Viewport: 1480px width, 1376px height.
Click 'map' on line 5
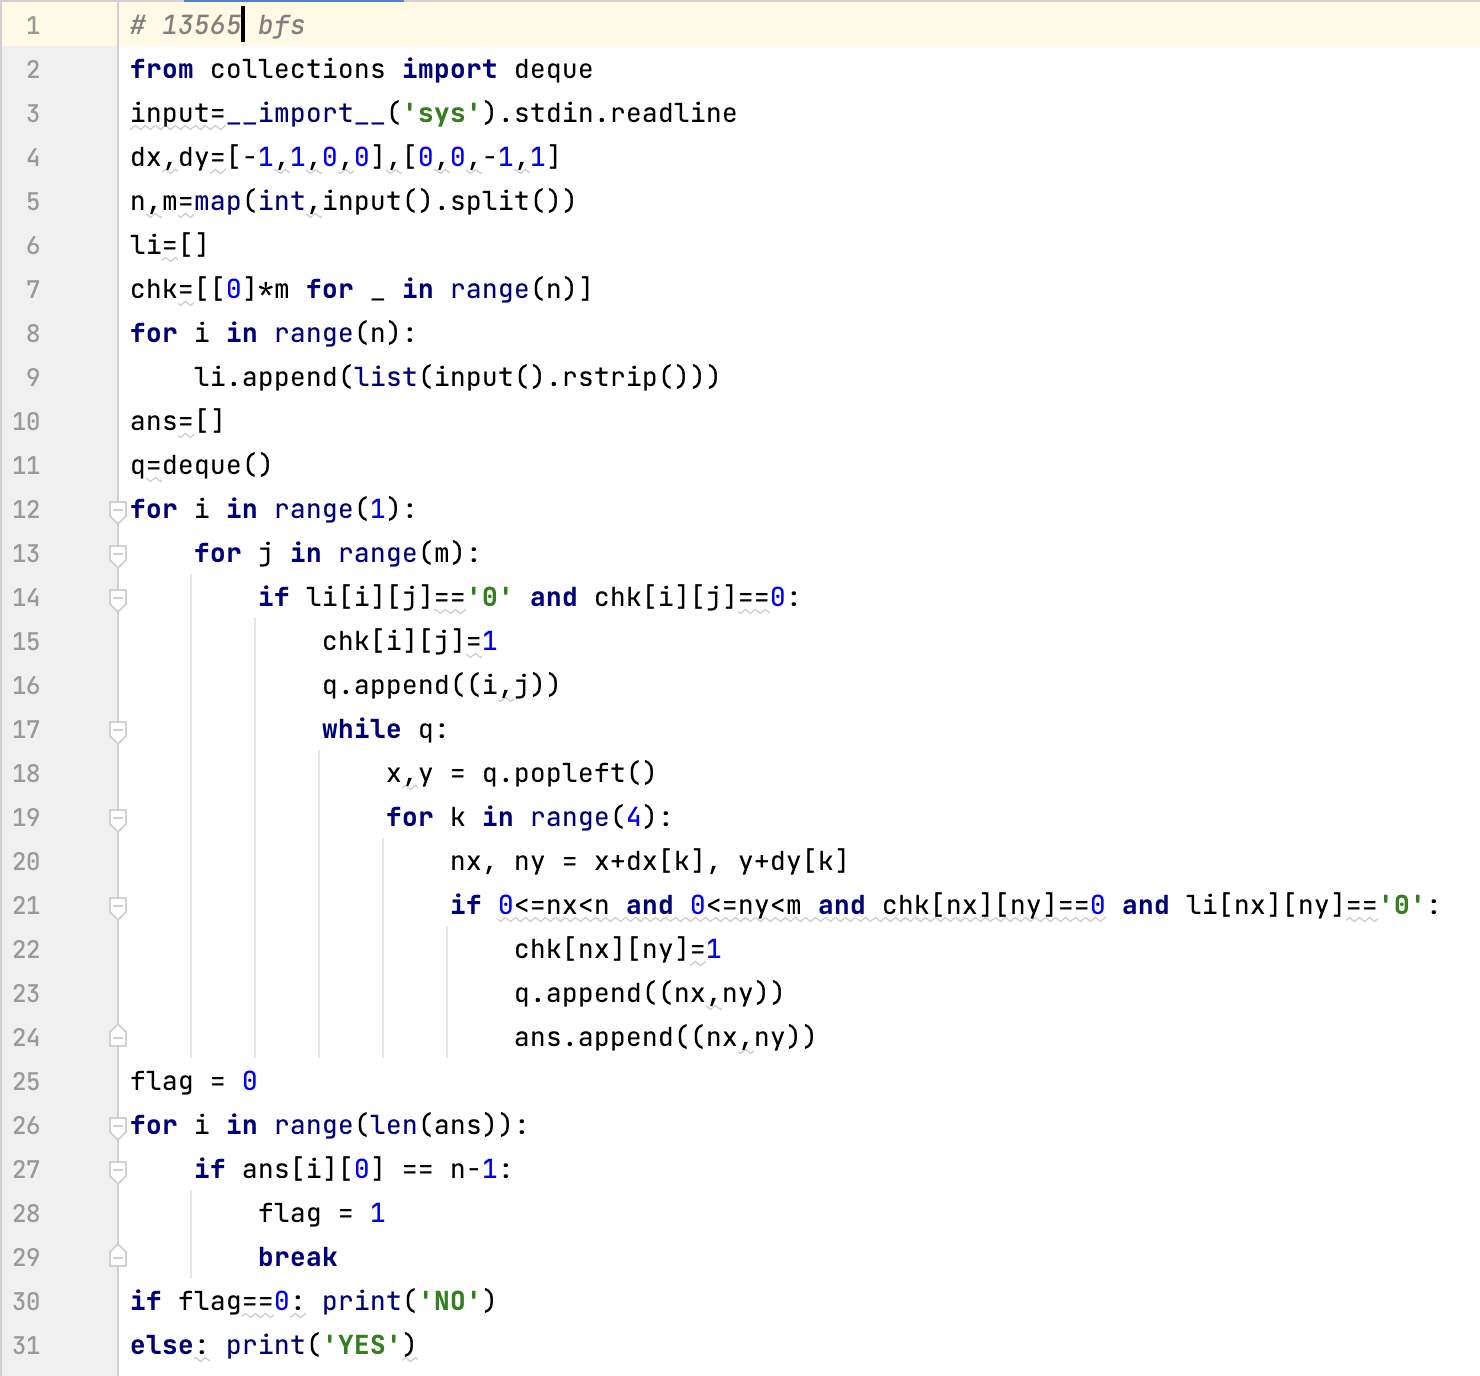pyautogui.click(x=218, y=201)
